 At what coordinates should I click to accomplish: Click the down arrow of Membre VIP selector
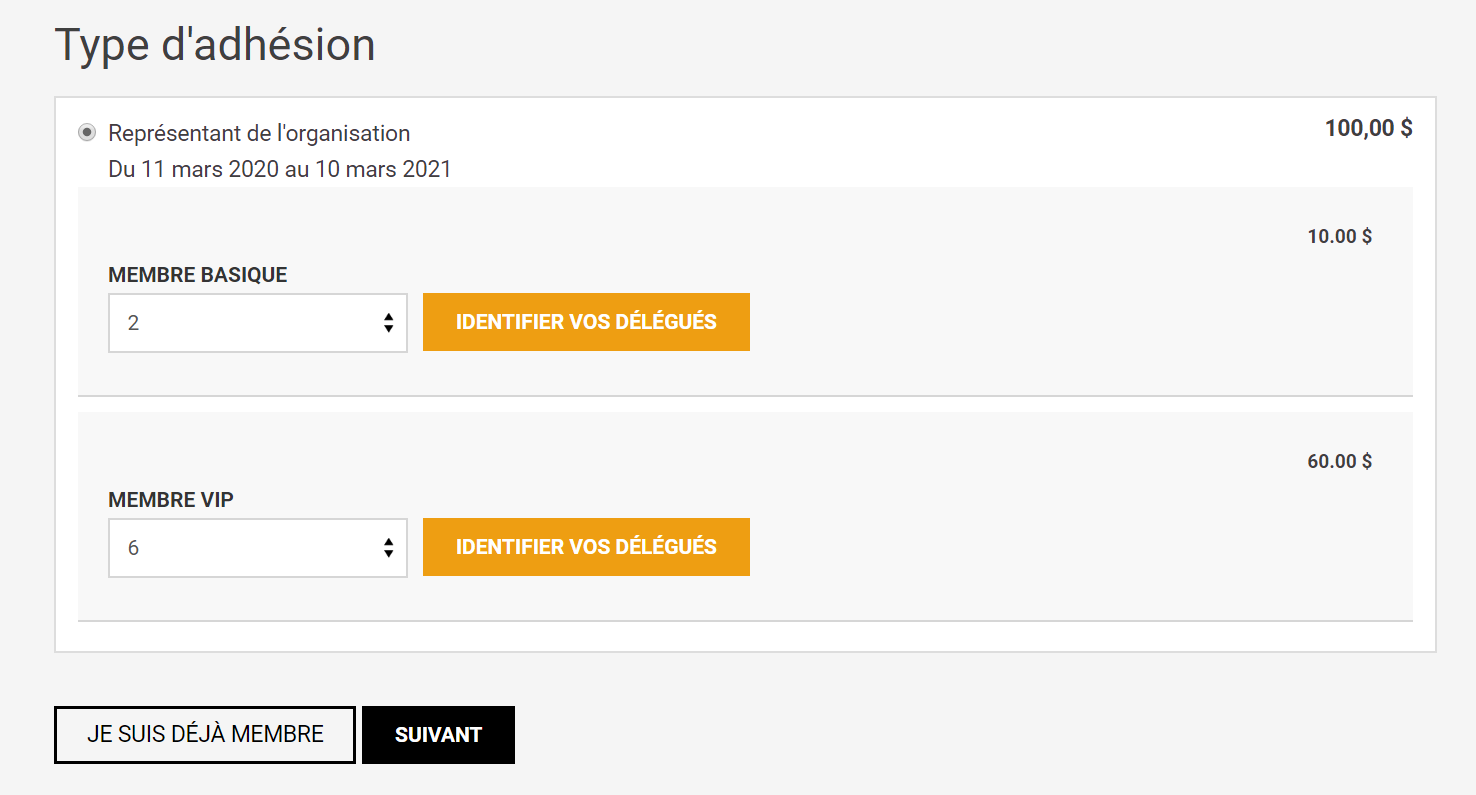[x=388, y=554]
